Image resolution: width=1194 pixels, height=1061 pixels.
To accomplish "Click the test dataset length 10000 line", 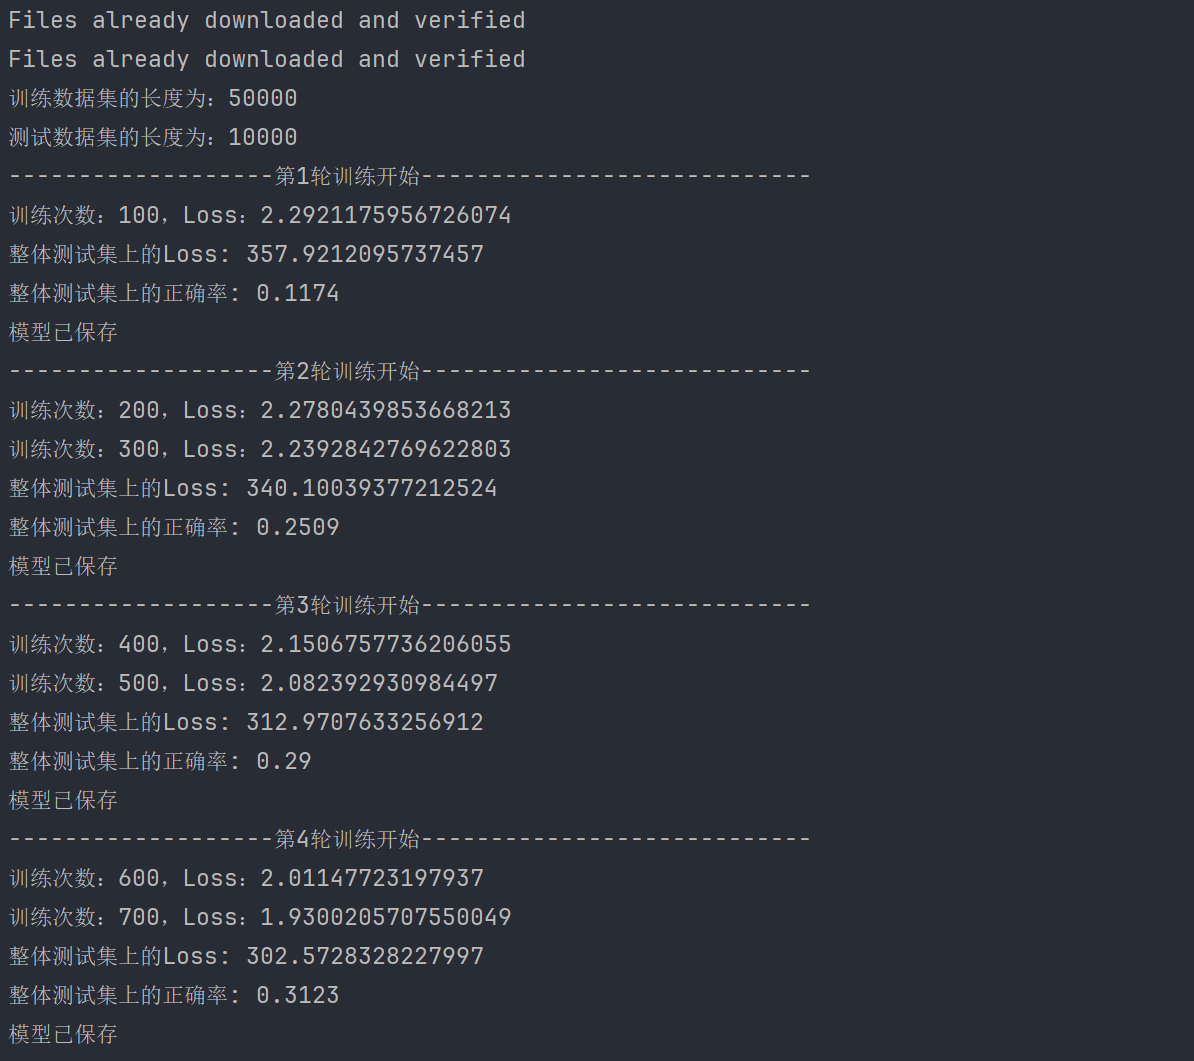I will pos(153,137).
